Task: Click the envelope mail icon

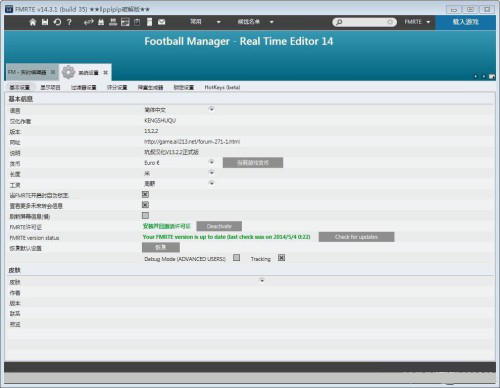Action: (x=161, y=22)
